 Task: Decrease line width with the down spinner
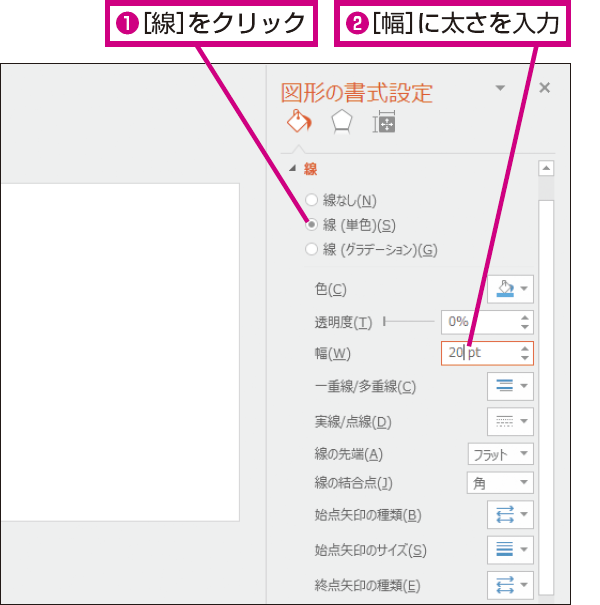click(x=524, y=358)
